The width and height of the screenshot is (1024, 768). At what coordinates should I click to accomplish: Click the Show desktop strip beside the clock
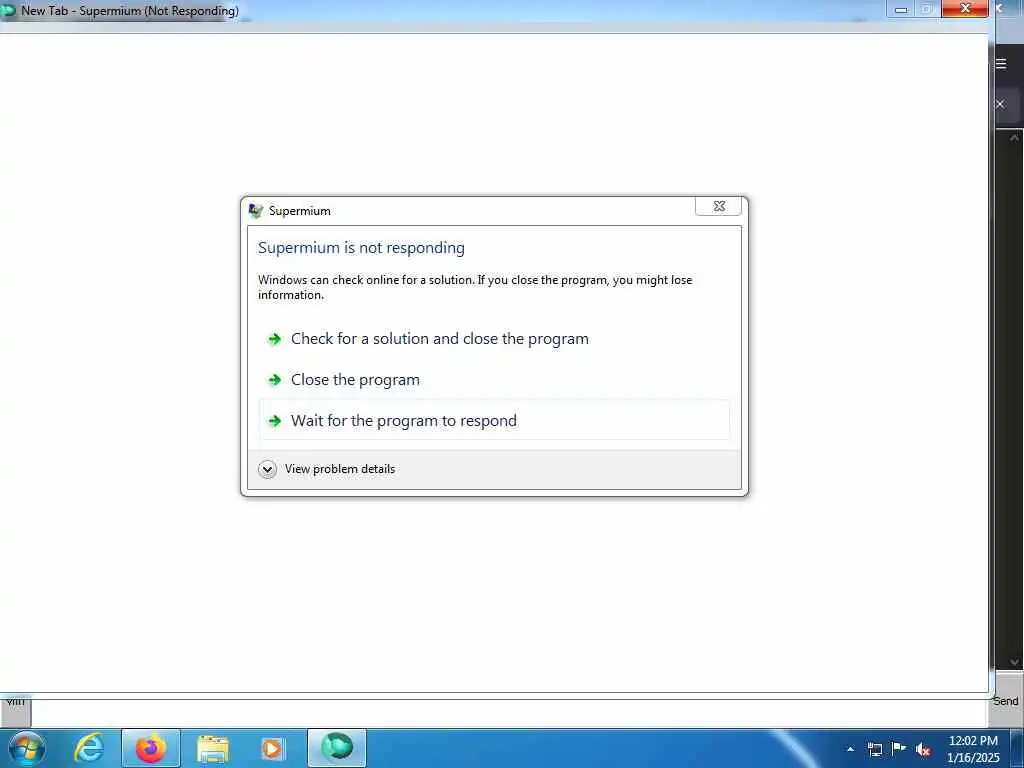pos(1016,749)
